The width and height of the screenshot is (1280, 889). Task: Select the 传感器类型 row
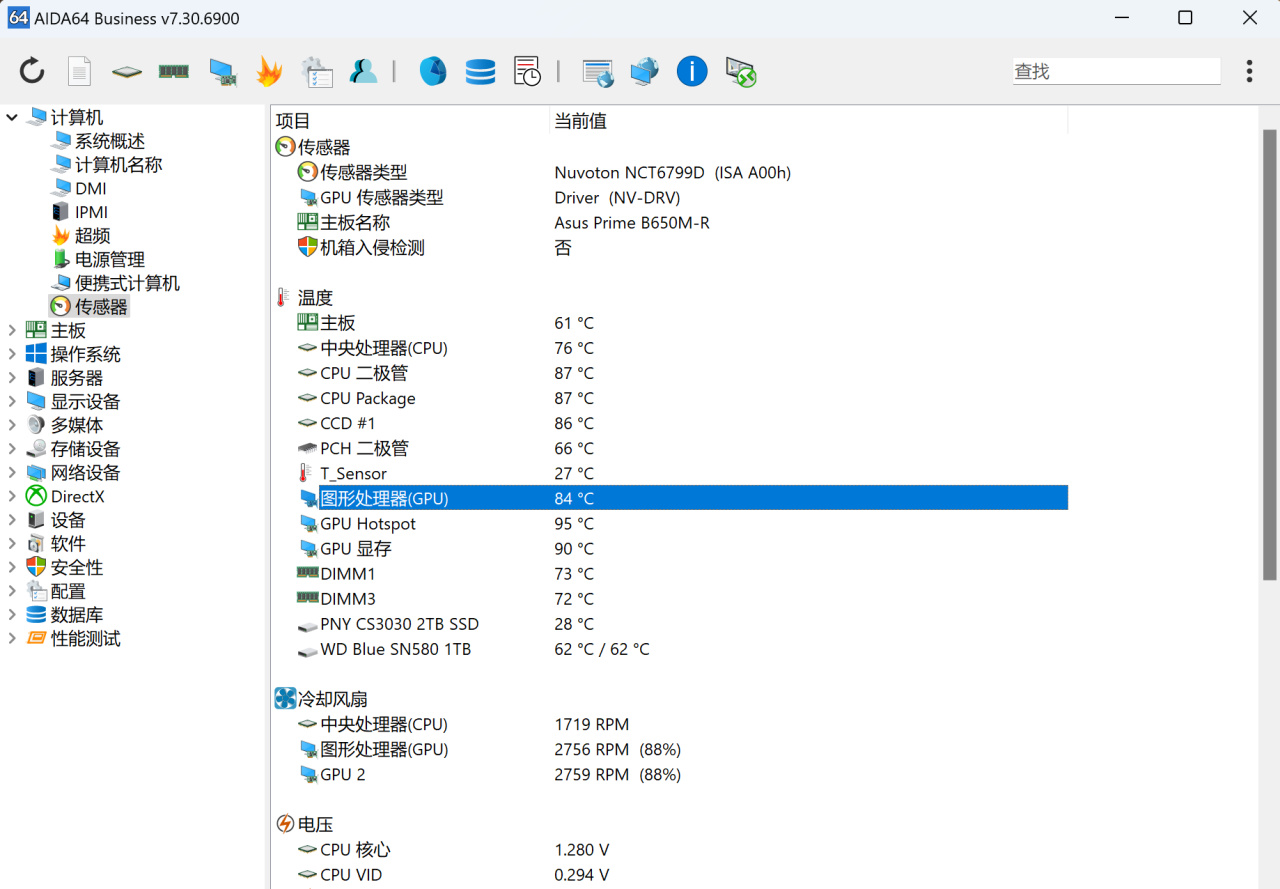[670, 172]
